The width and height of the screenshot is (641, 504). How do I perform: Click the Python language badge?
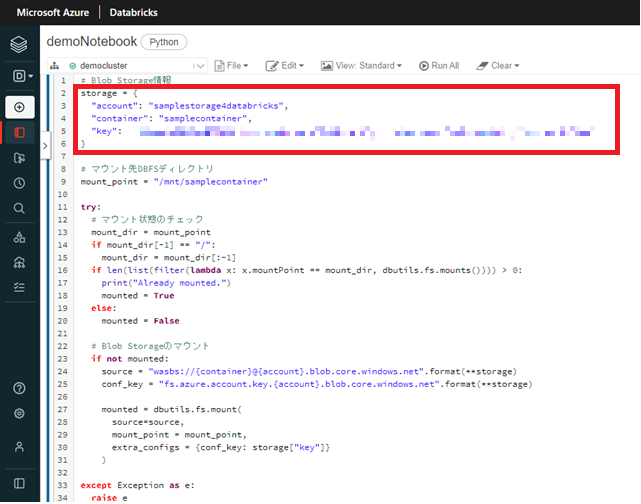click(164, 42)
